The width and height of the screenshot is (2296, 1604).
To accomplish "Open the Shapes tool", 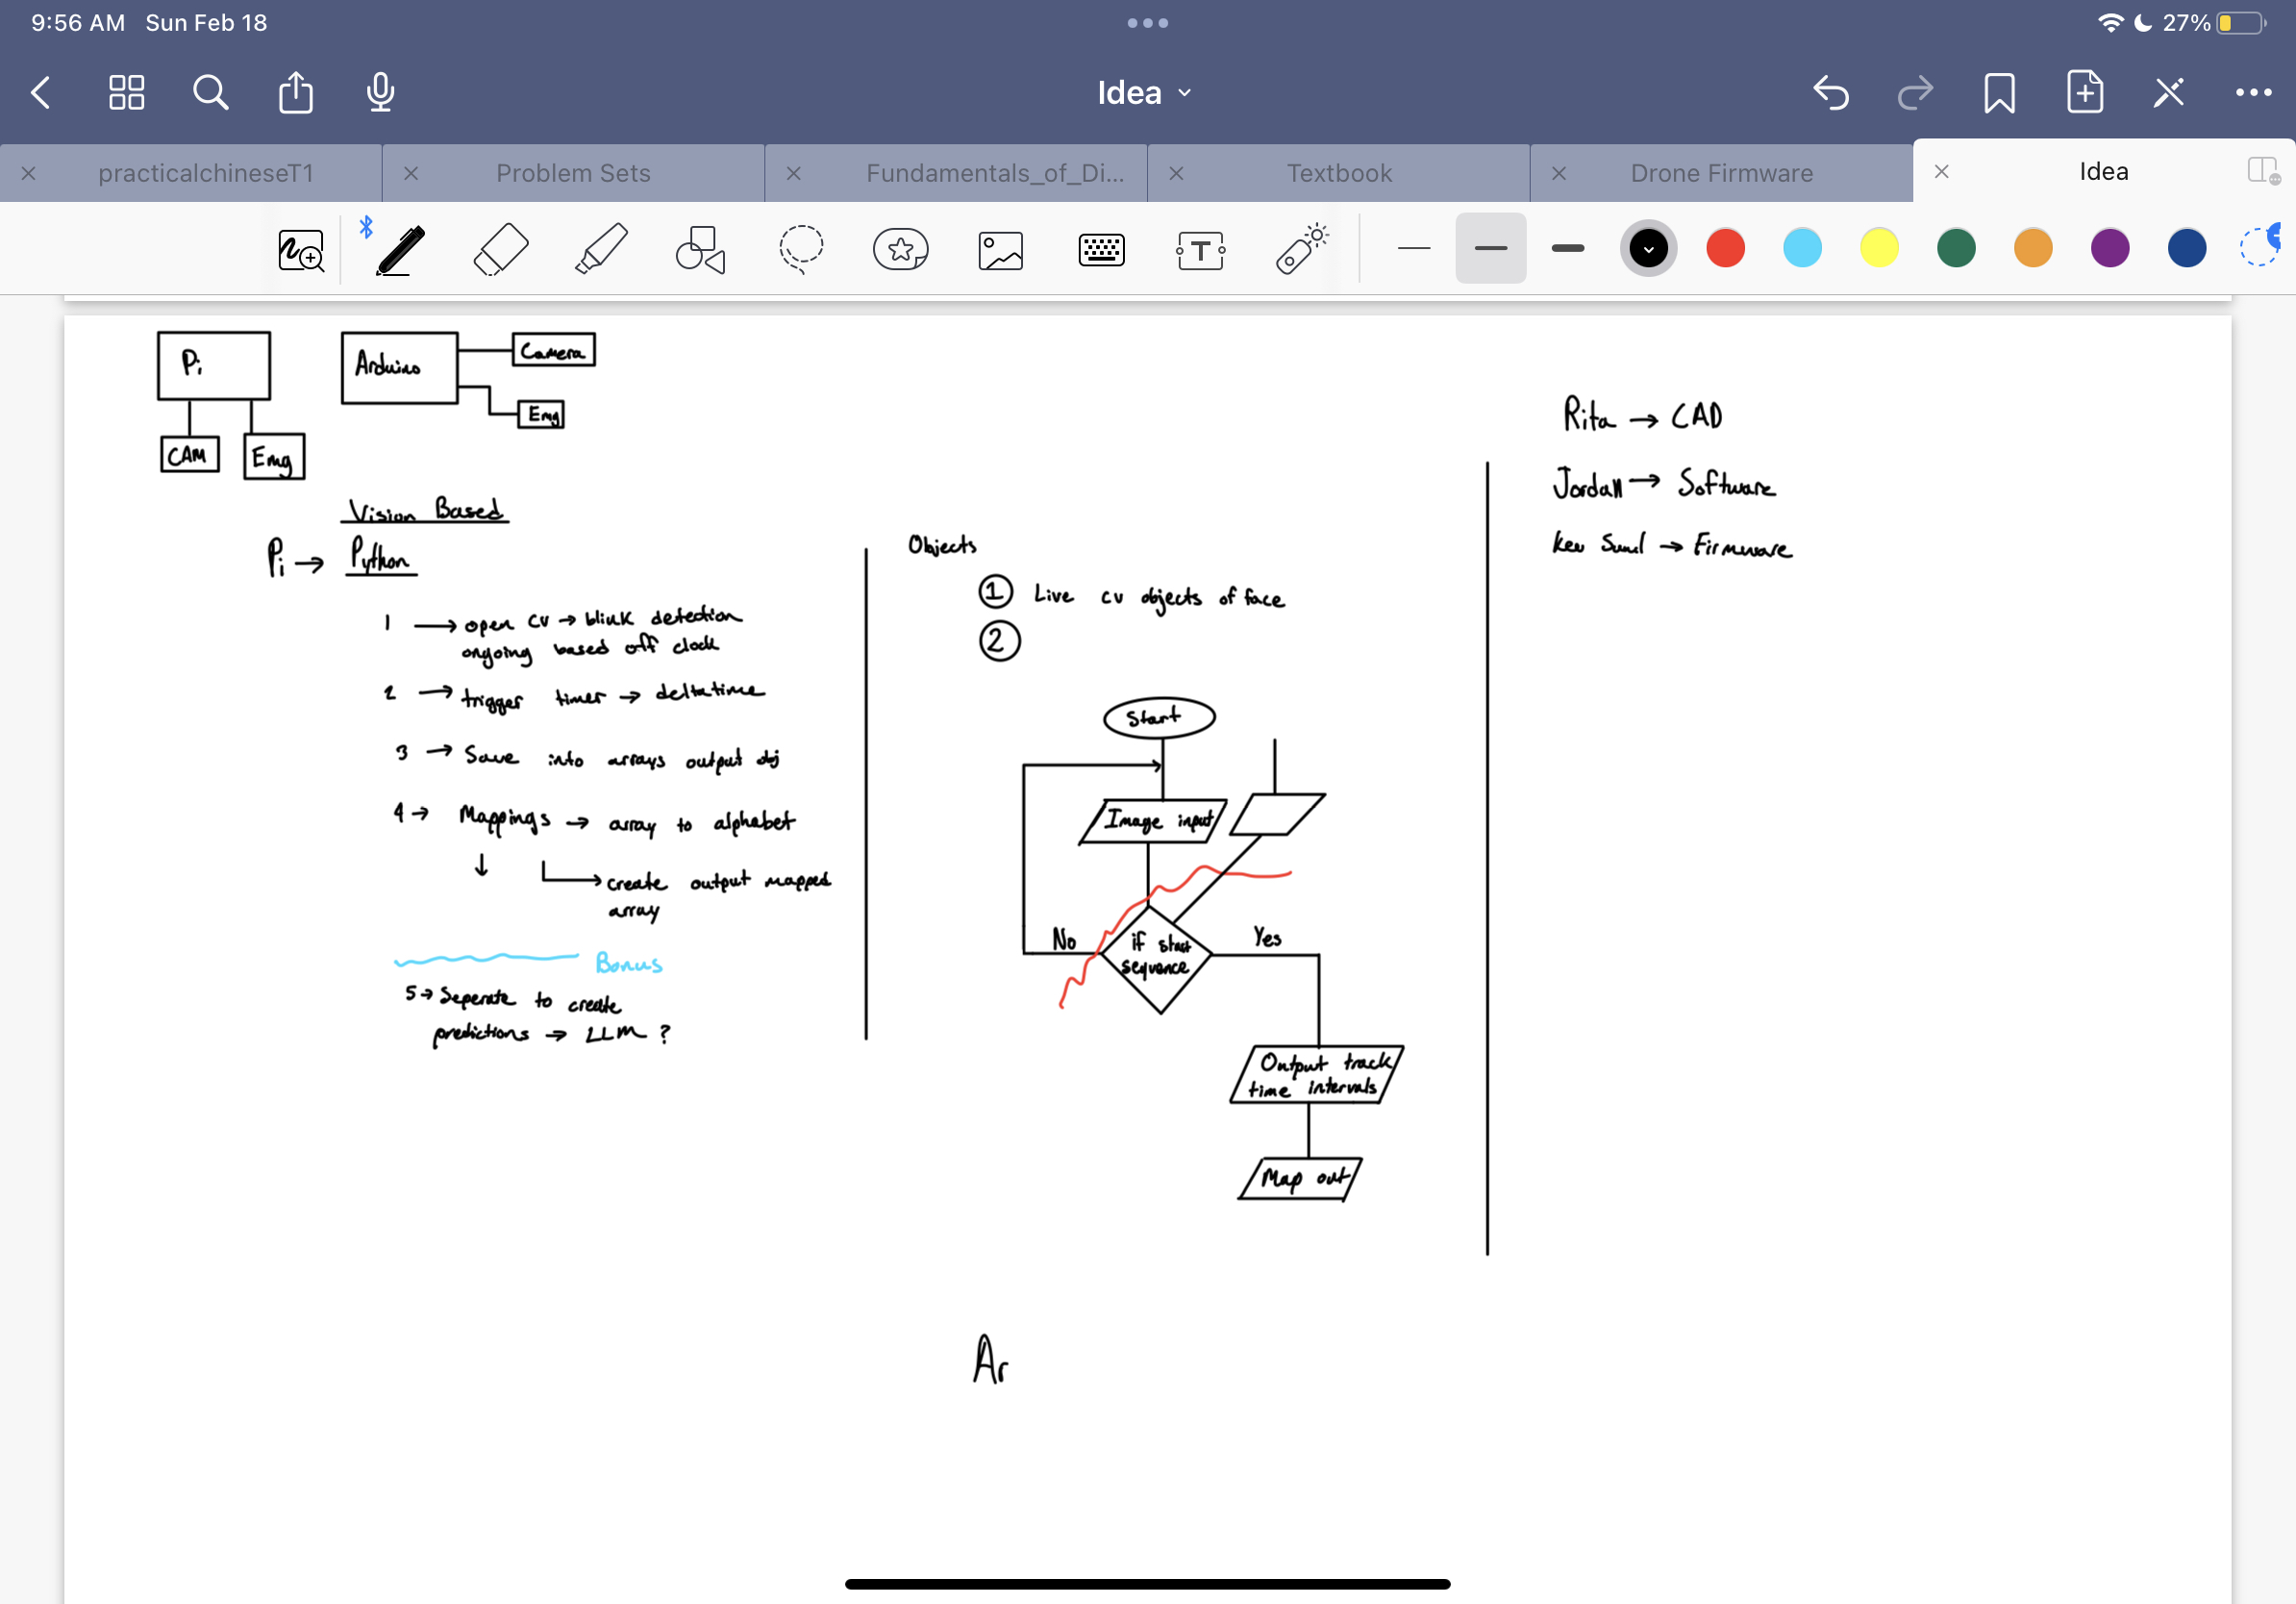I will [700, 249].
